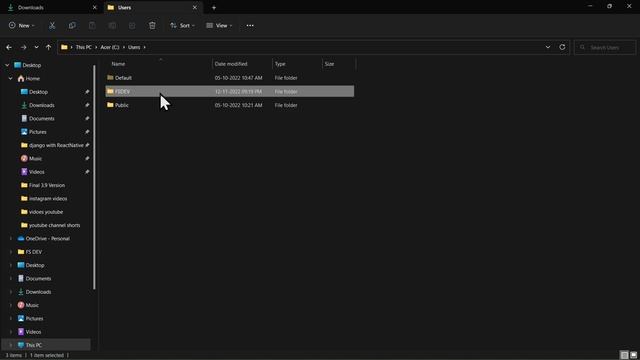Click the Copy icon in toolbar

coord(72,25)
